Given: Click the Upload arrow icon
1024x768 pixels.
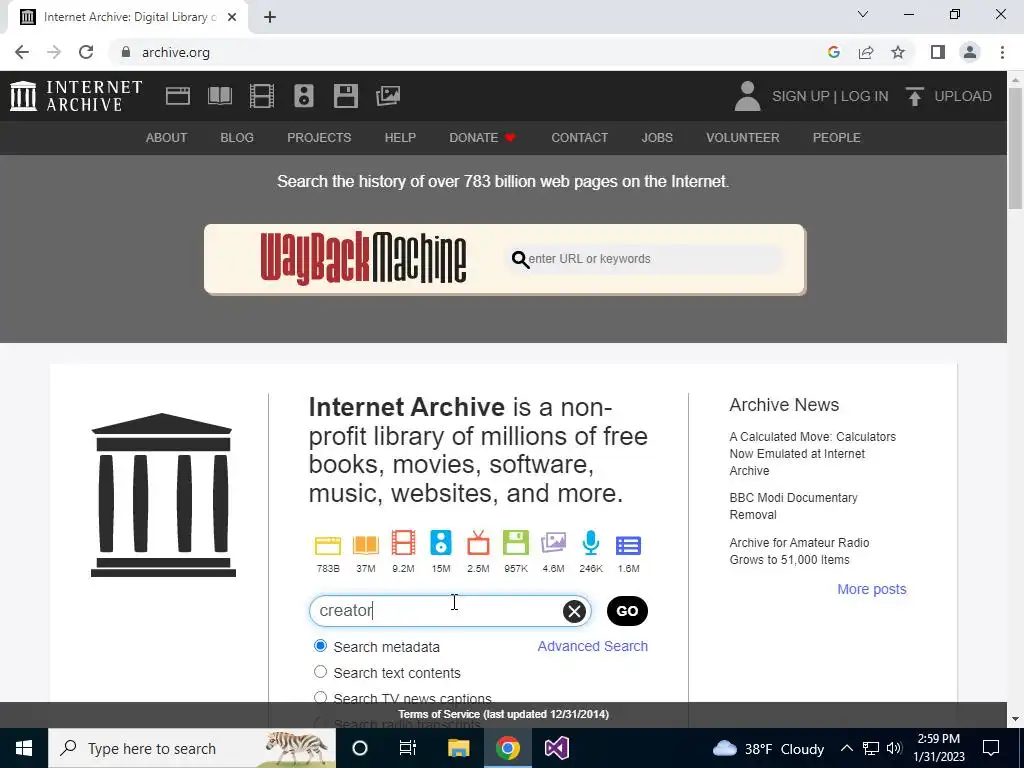Looking at the screenshot, I should pos(915,96).
